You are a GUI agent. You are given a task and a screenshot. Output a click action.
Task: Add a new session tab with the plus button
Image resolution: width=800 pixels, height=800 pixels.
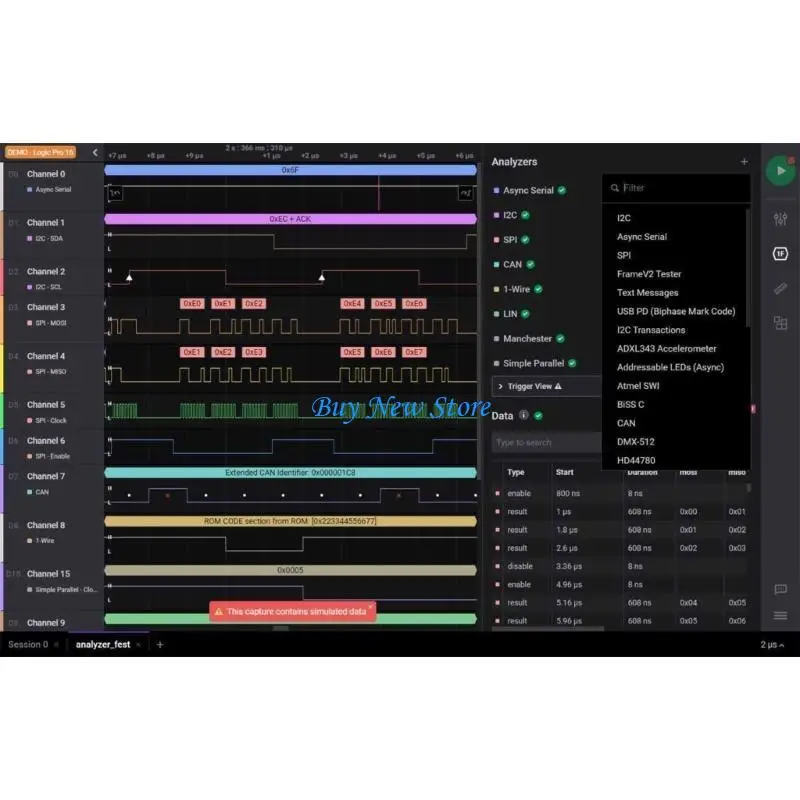[x=160, y=644]
